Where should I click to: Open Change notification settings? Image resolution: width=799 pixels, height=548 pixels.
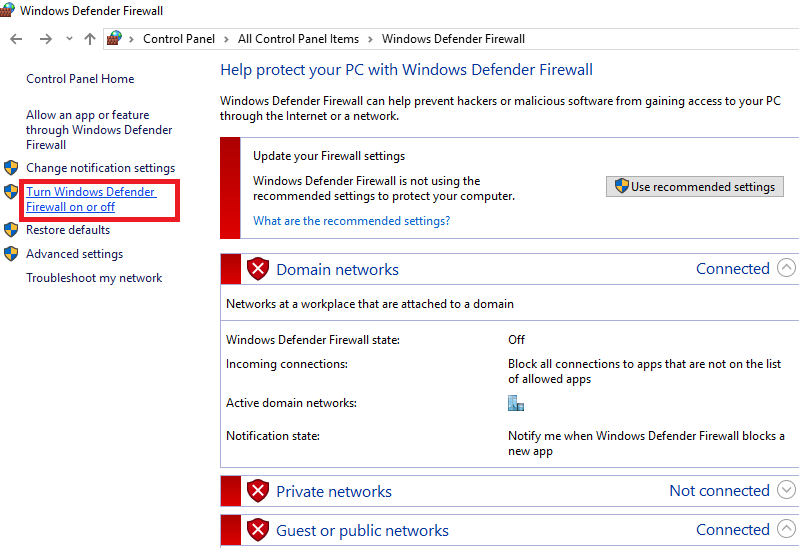click(x=100, y=168)
